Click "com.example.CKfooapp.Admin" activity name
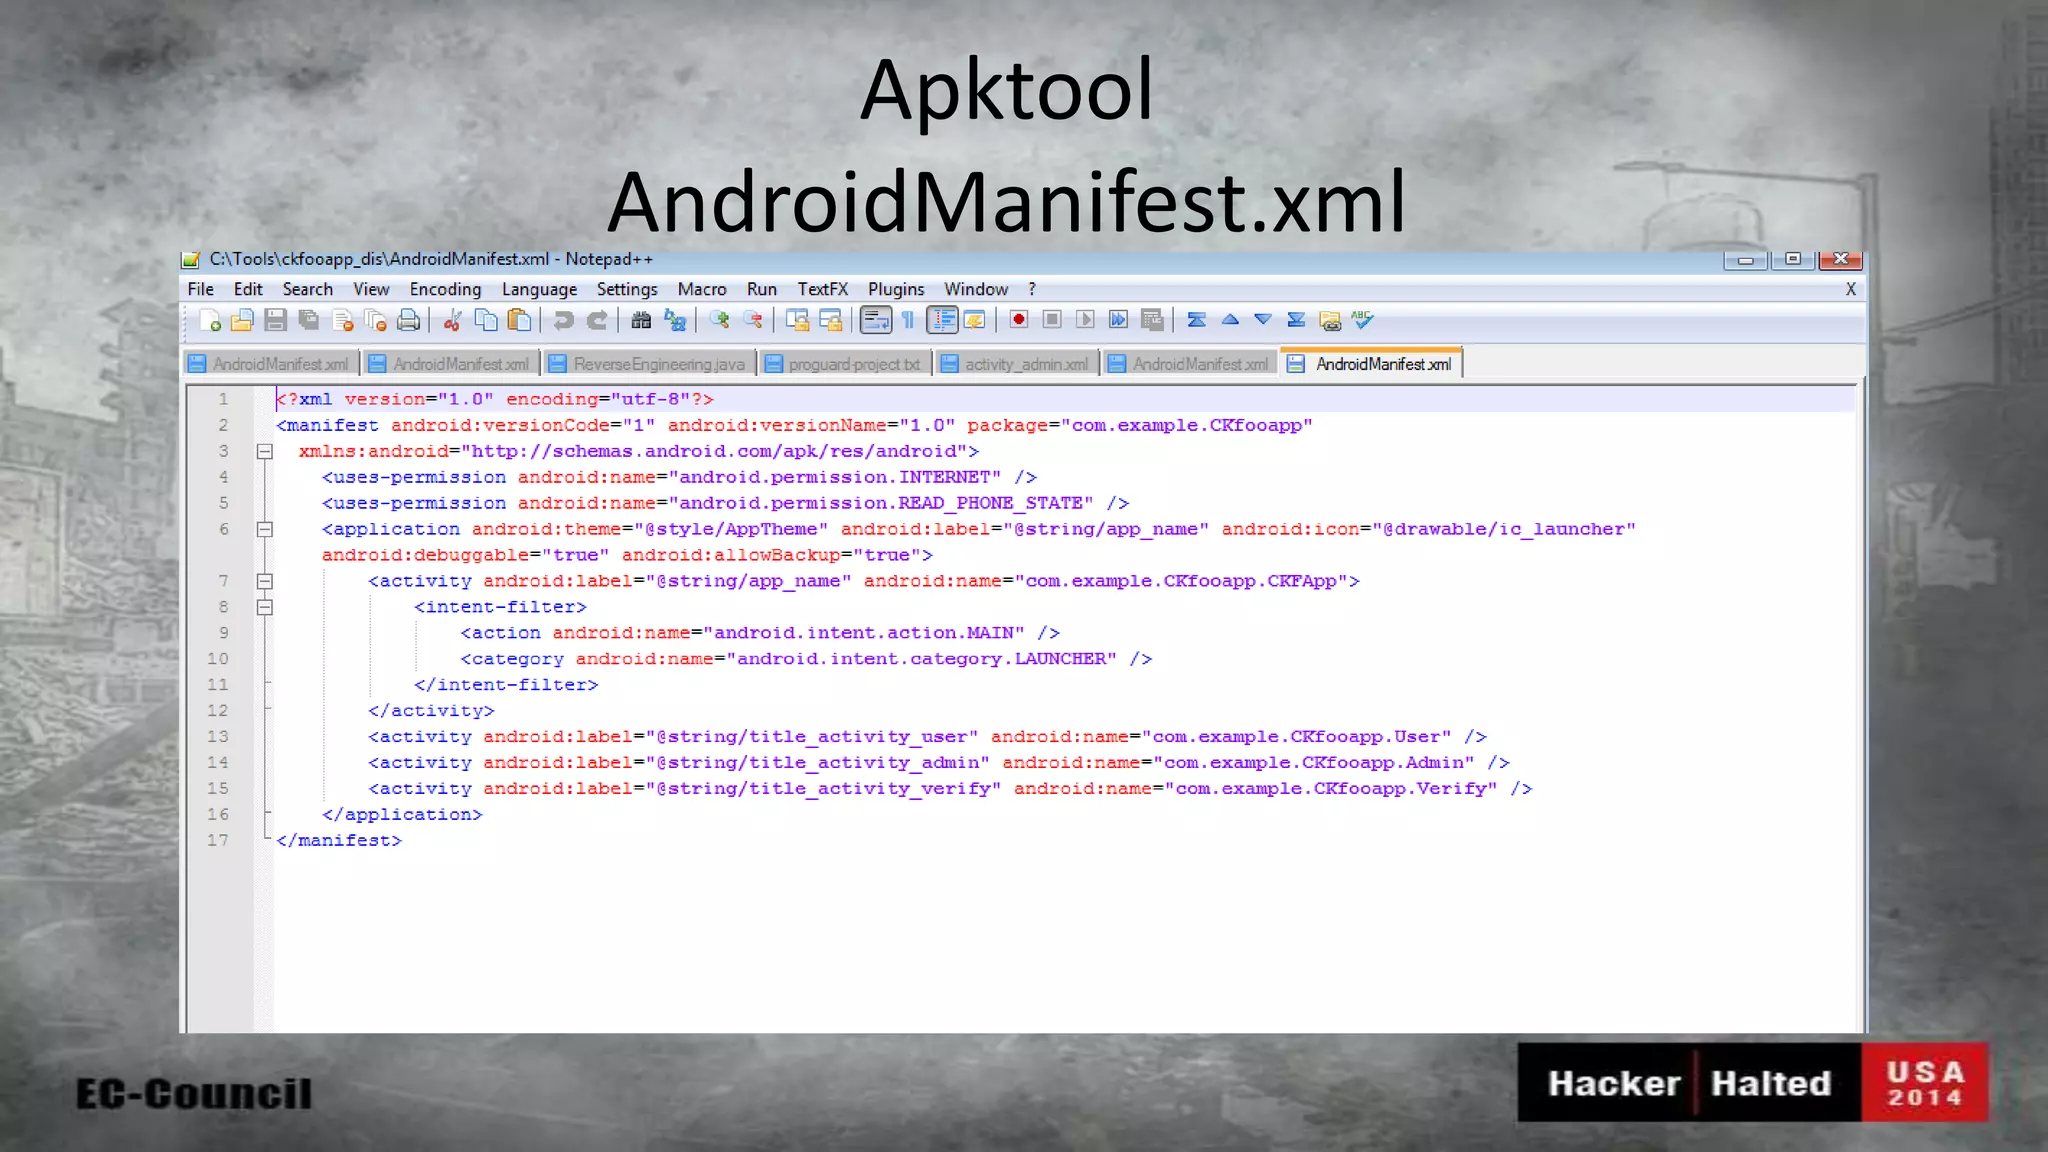The width and height of the screenshot is (2048, 1152). [1314, 763]
